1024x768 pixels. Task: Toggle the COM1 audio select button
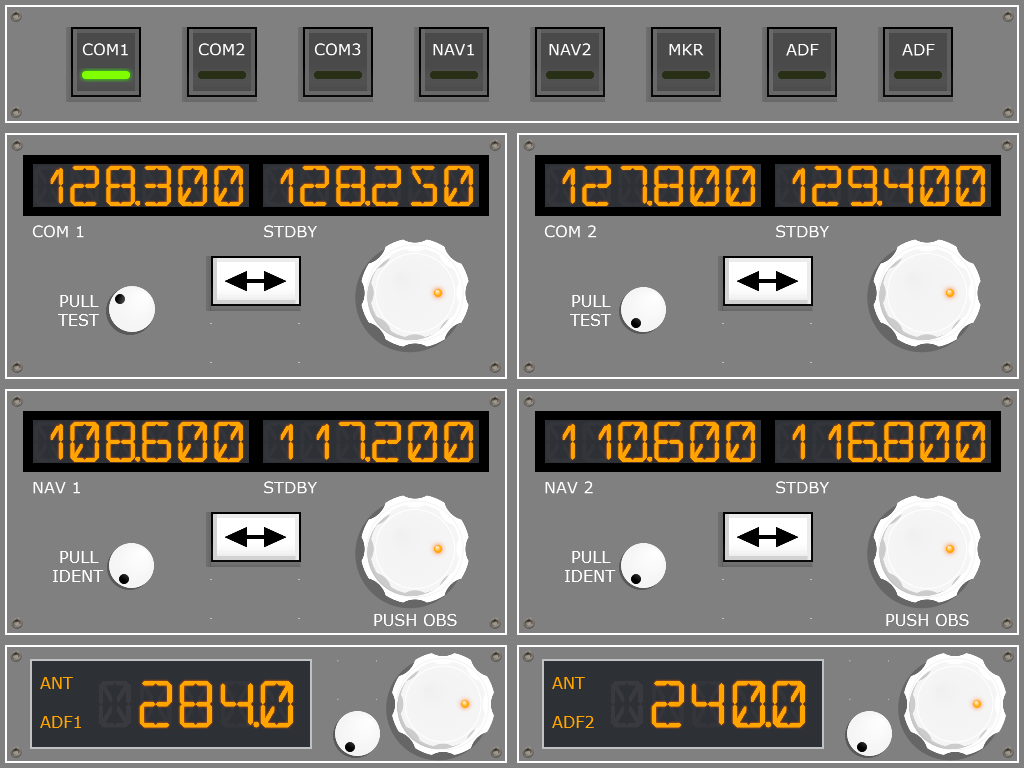tap(106, 62)
